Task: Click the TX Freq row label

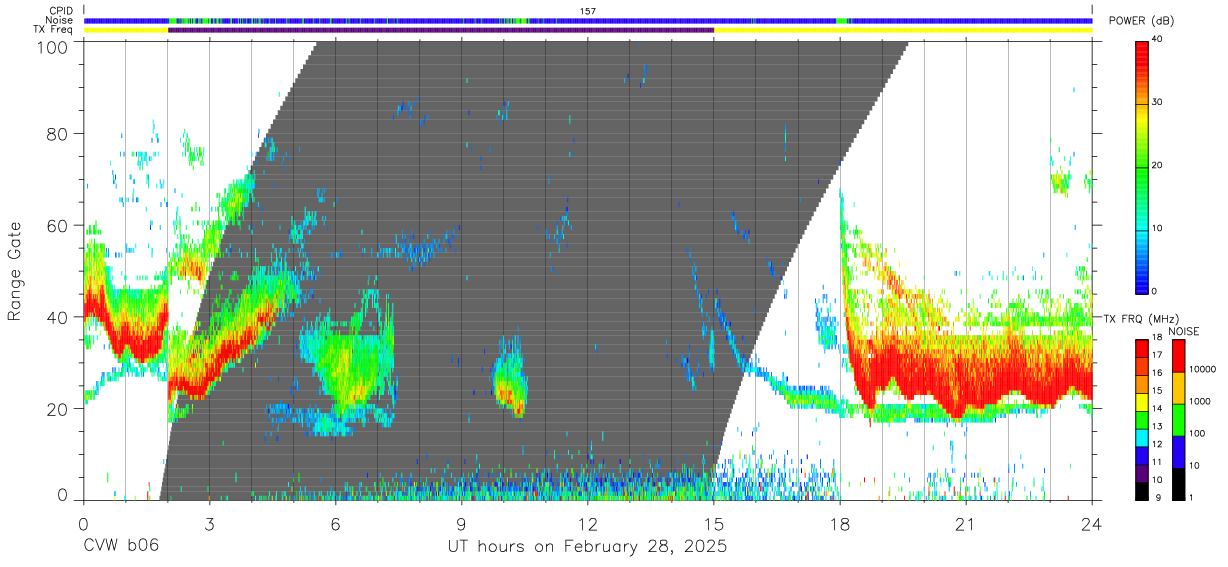Action: pyautogui.click(x=53, y=30)
